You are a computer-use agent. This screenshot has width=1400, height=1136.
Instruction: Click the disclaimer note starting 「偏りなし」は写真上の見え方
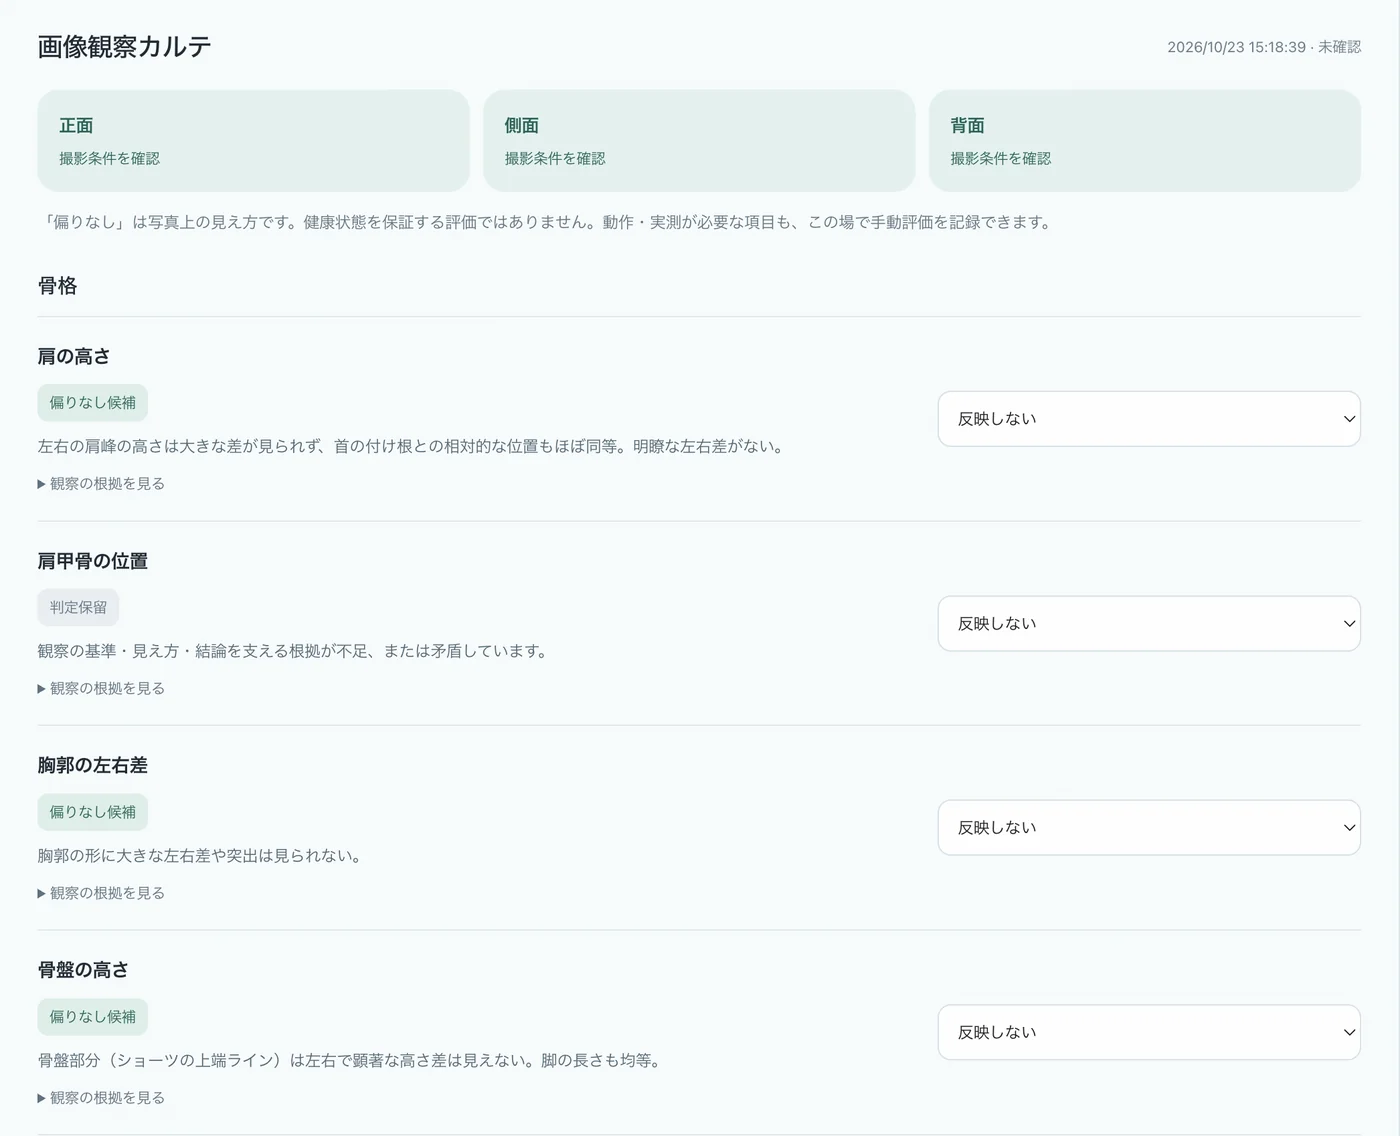[x=547, y=223]
